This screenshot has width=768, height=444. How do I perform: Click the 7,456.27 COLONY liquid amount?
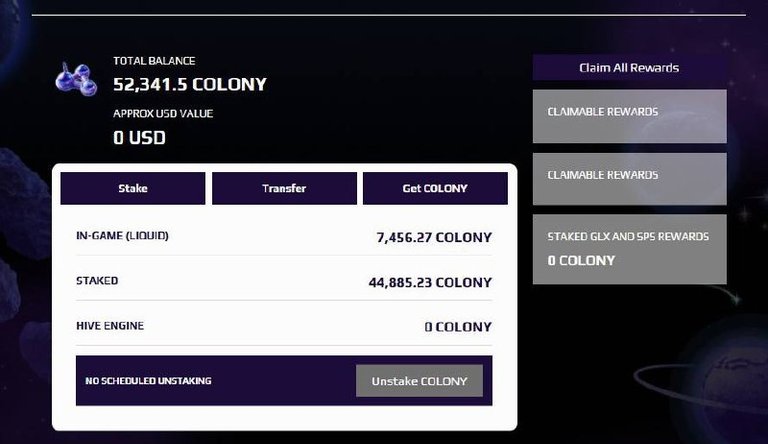(434, 238)
